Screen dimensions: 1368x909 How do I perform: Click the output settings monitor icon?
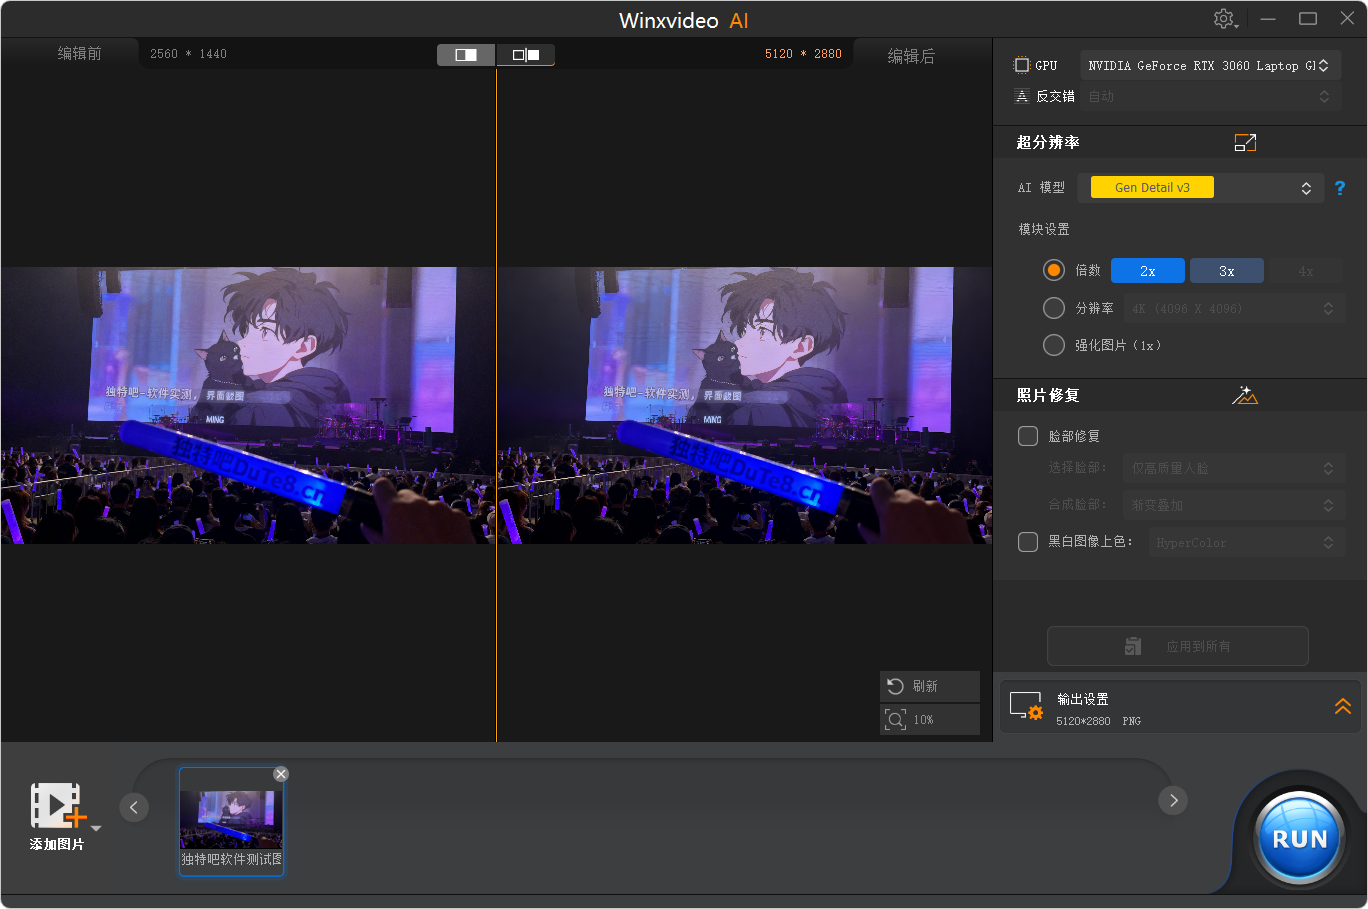click(x=1026, y=706)
